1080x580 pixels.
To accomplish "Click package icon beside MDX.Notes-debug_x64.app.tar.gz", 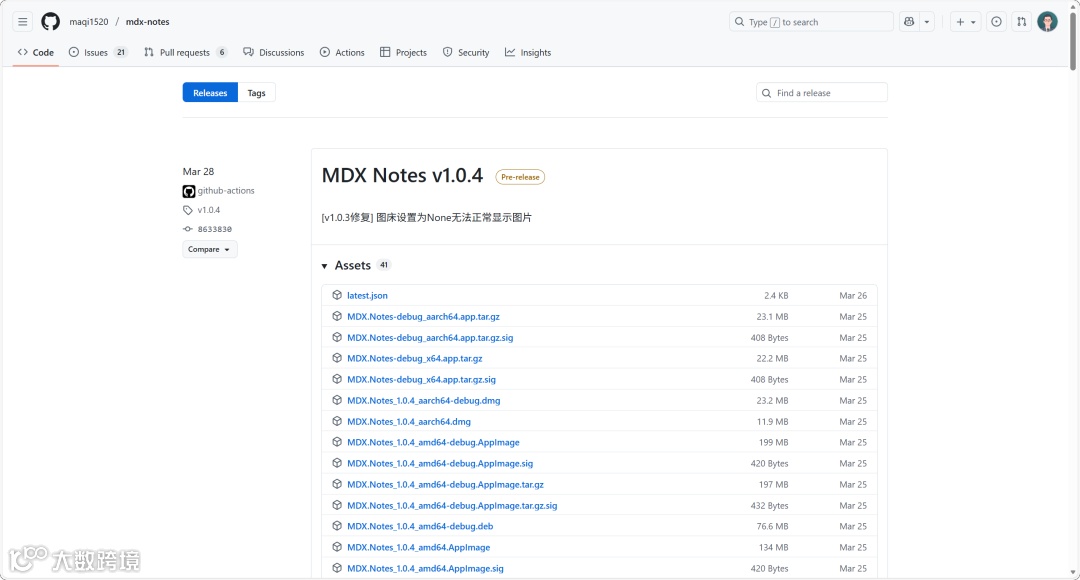I will click(337, 358).
